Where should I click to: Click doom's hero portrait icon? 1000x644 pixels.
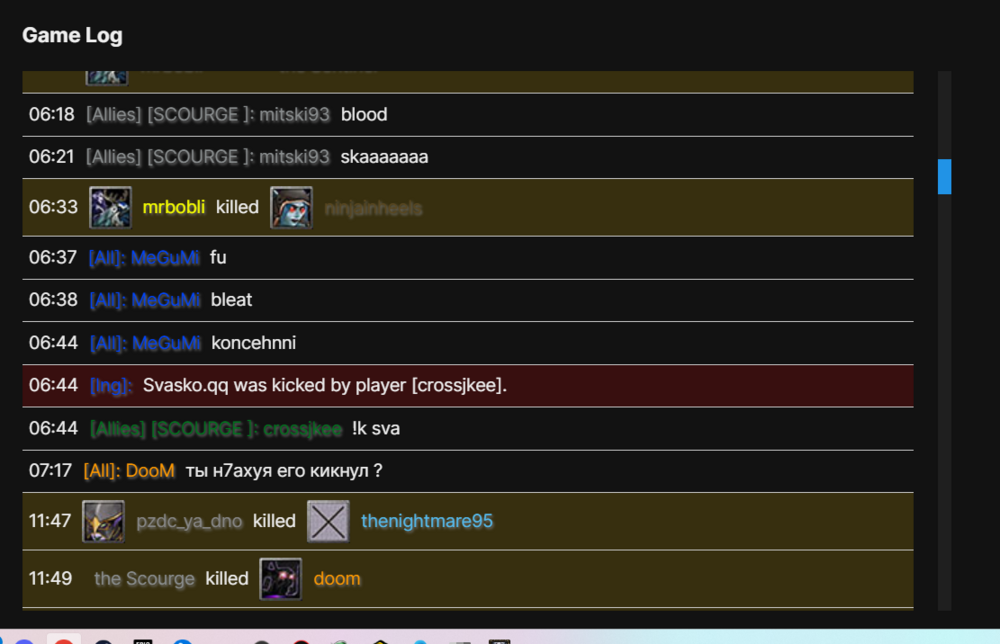[x=281, y=579]
